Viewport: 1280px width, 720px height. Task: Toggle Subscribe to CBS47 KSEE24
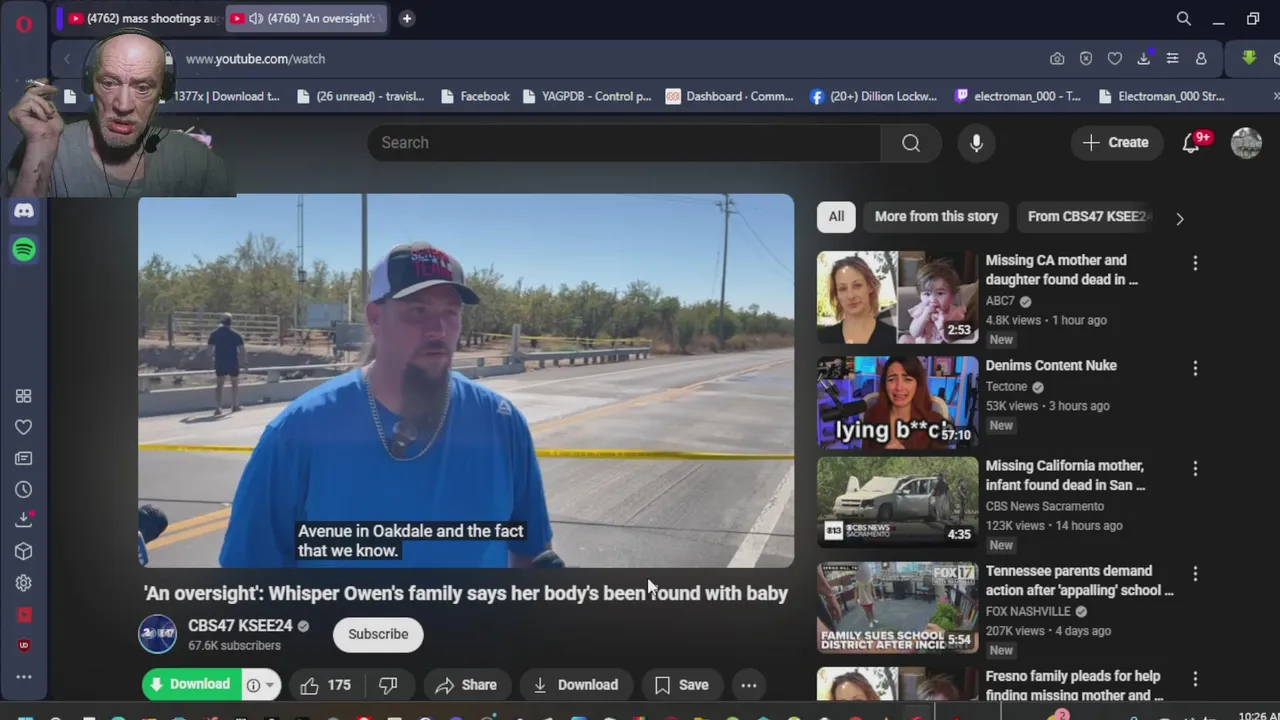click(378, 634)
